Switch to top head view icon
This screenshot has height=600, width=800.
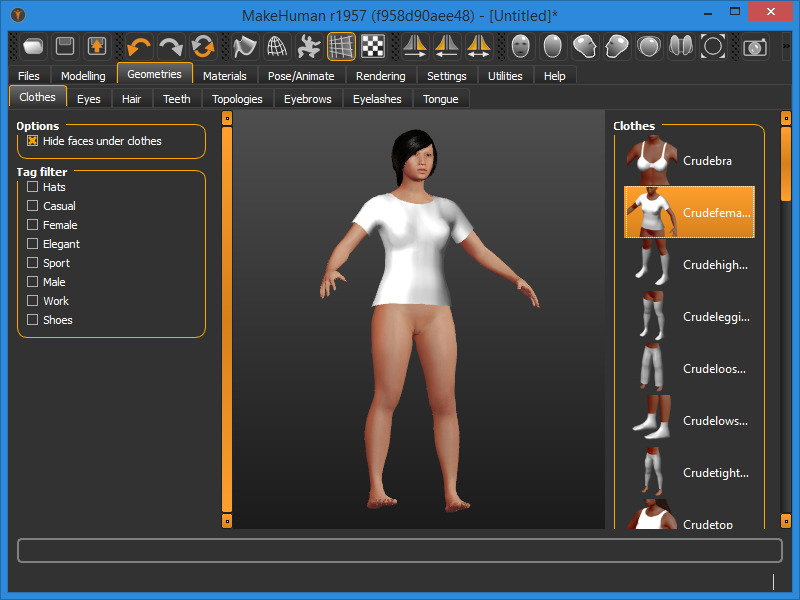(x=648, y=46)
